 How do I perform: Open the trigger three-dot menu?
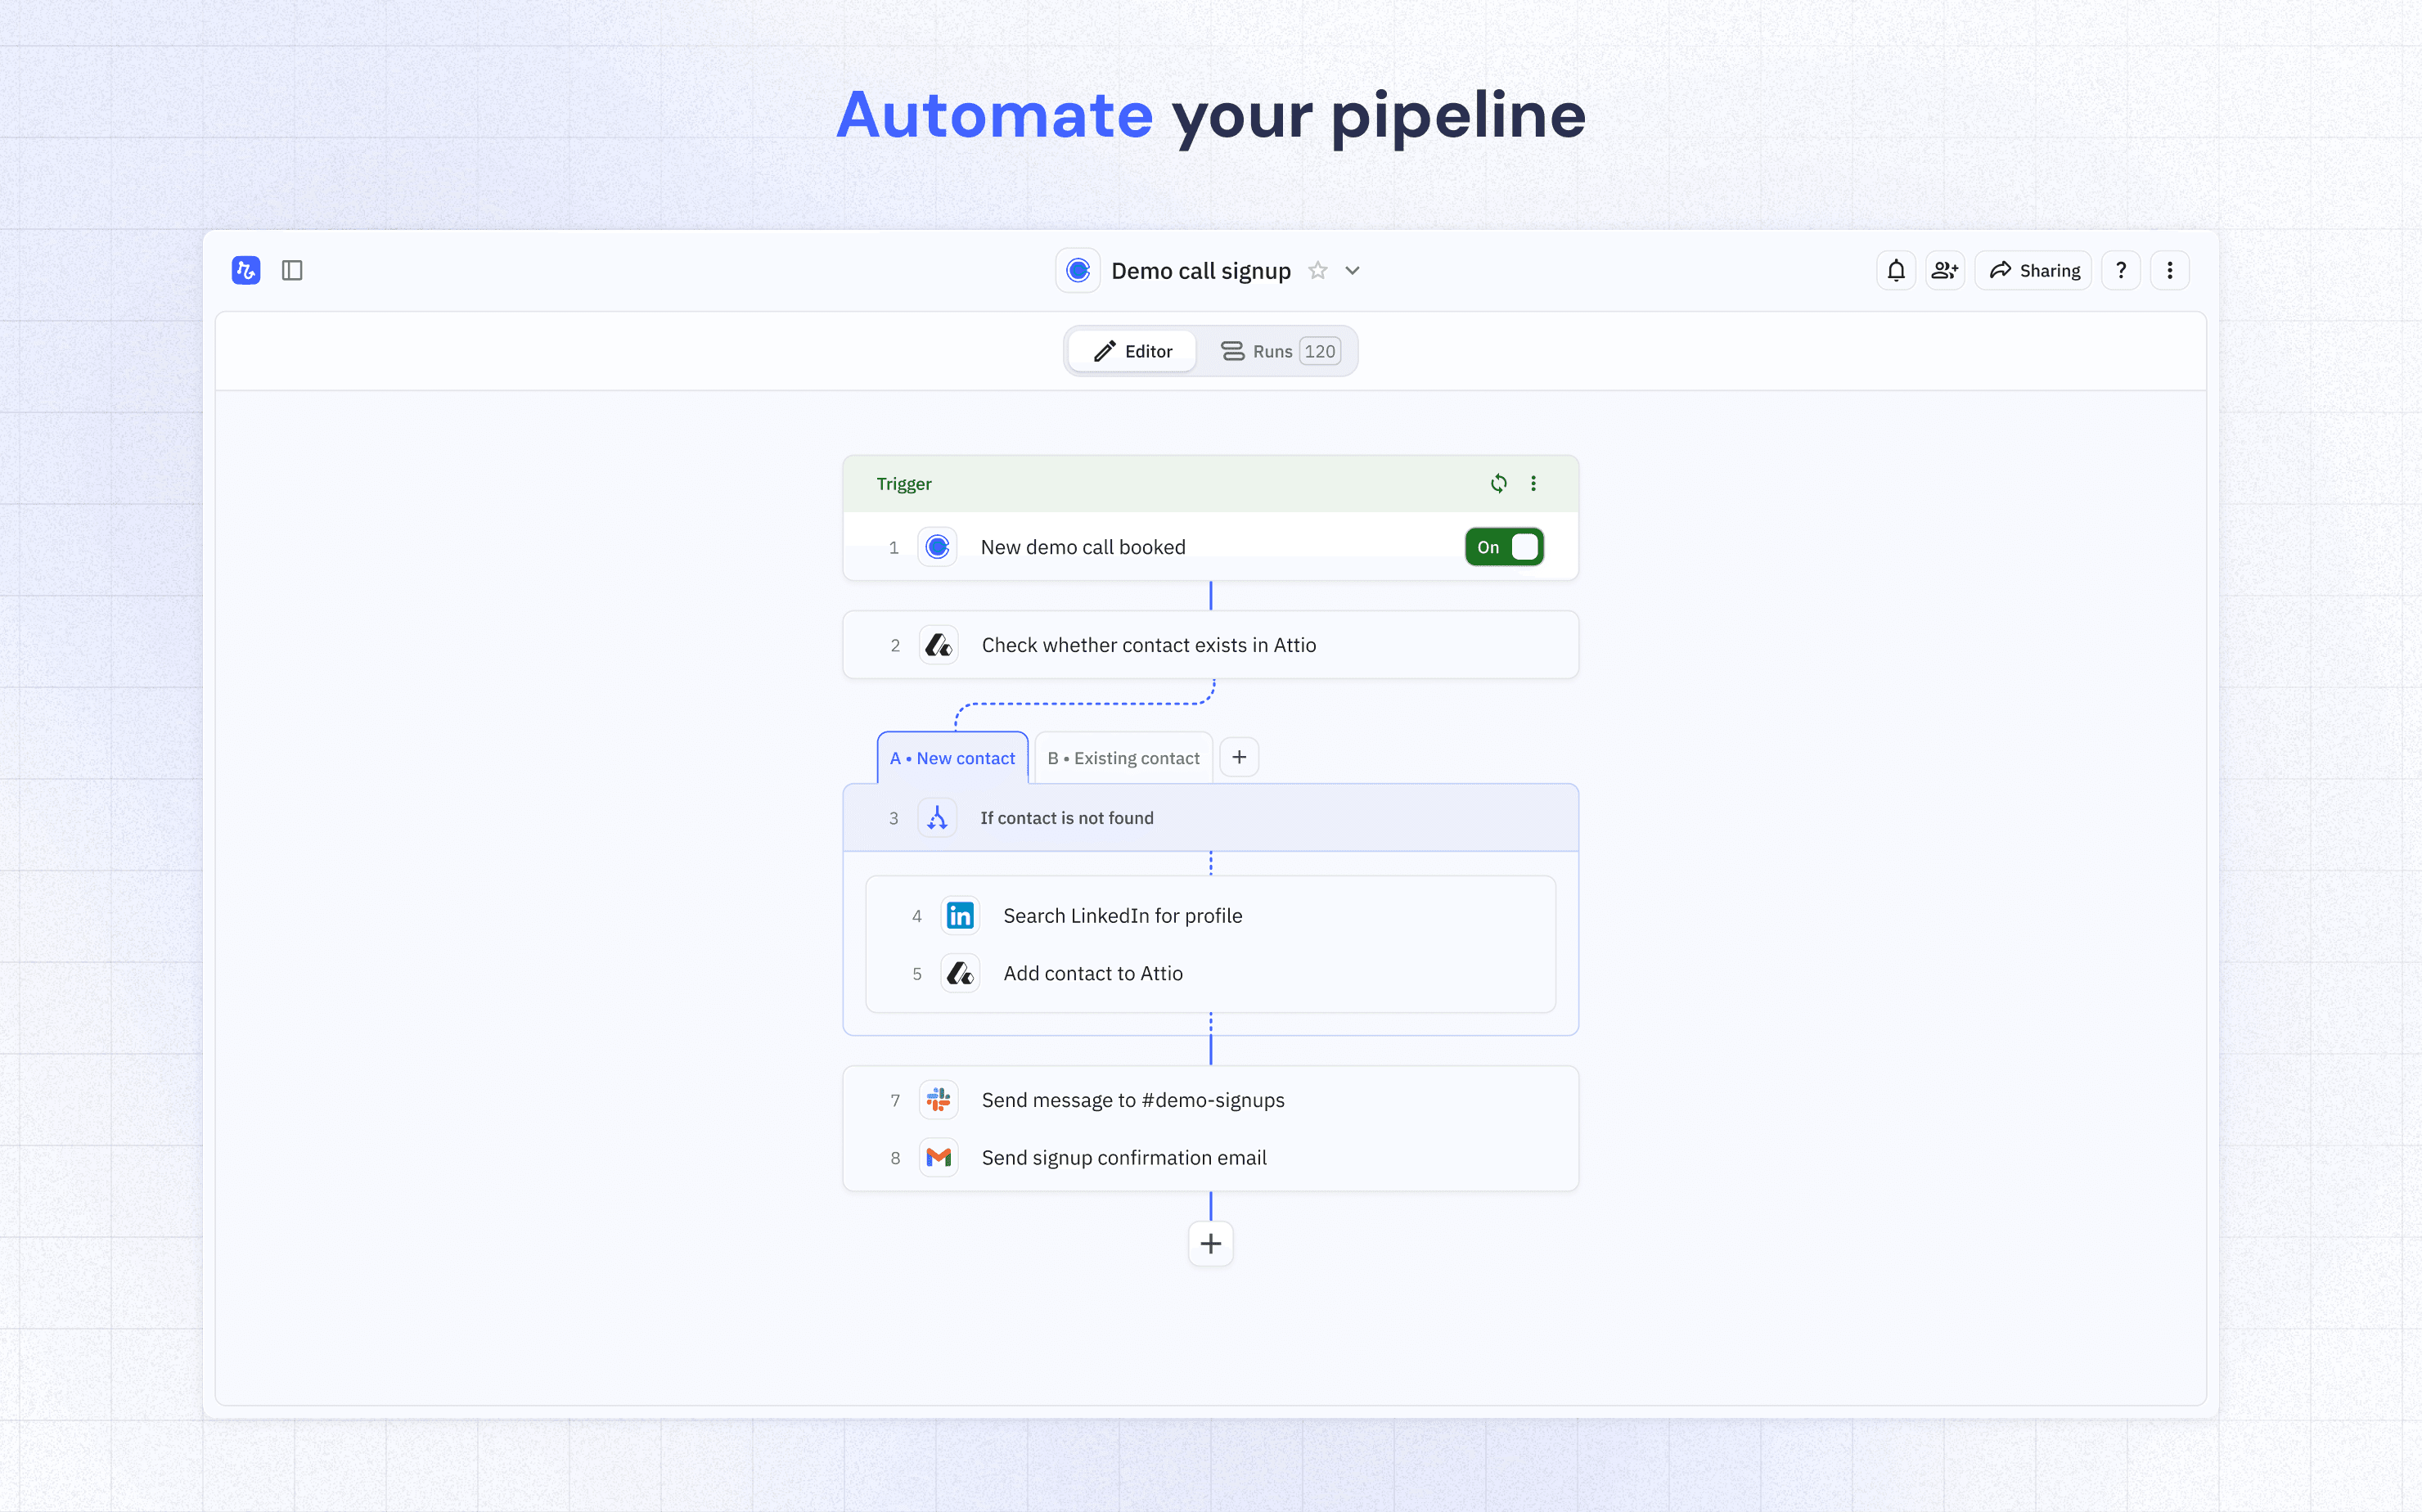point(1533,484)
